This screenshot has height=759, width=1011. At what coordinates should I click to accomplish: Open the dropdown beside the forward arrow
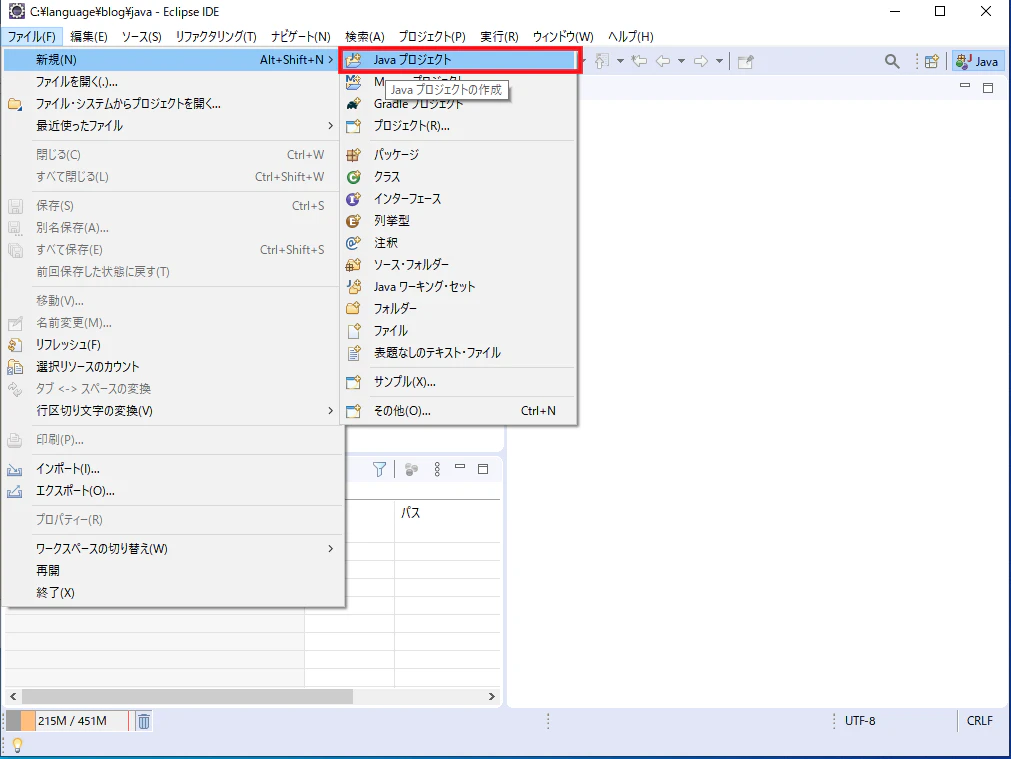tap(719, 61)
